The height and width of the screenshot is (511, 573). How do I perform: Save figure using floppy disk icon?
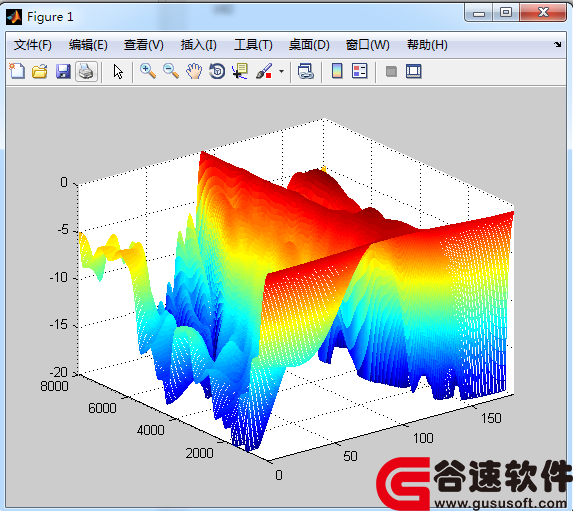coord(63,71)
